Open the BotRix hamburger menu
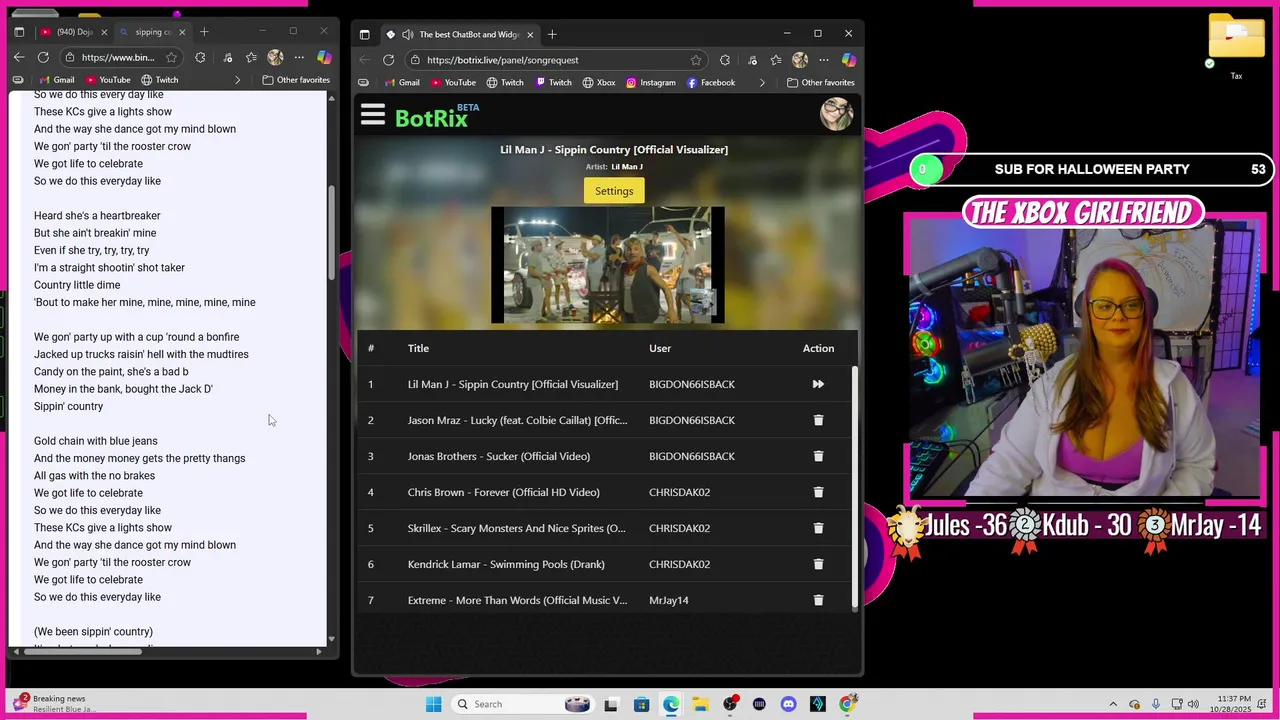The width and height of the screenshot is (1280, 720). pyautogui.click(x=373, y=115)
